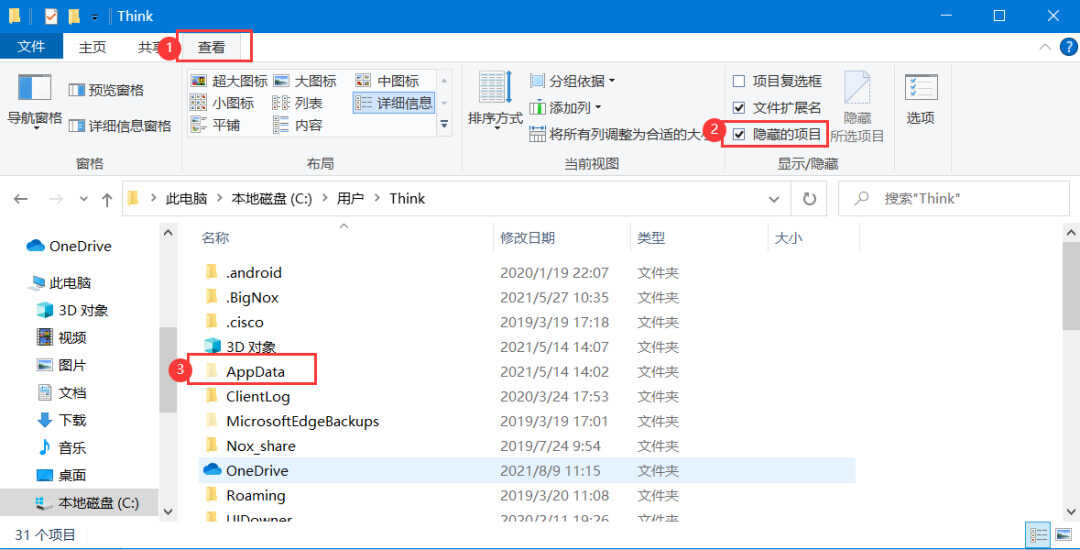
Task: Choose the list layout
Action: tap(298, 103)
